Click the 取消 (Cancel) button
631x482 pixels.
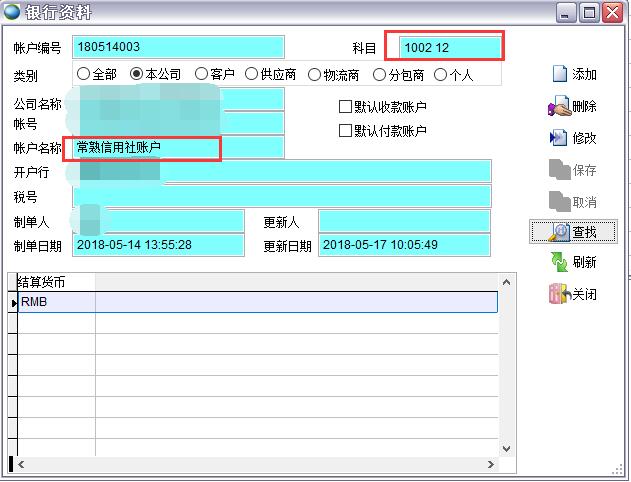coord(573,202)
